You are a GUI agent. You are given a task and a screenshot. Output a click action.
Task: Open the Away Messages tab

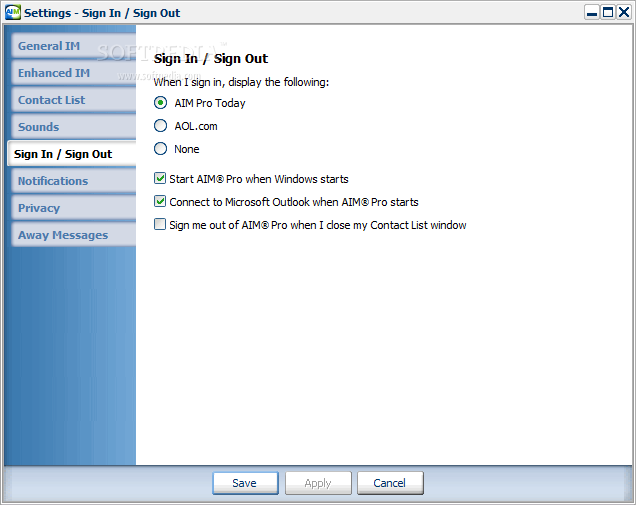(x=74, y=235)
